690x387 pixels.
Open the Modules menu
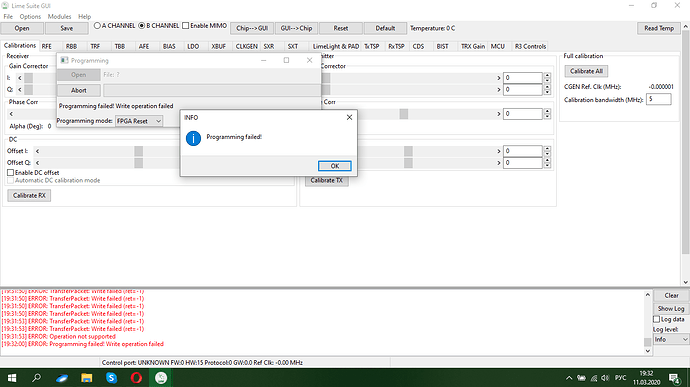[59, 16]
